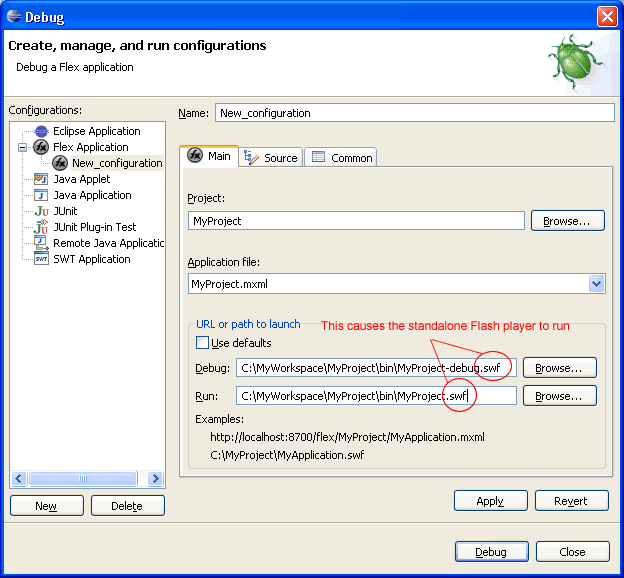The width and height of the screenshot is (624, 578).
Task: Select Flex Application in configurations tree
Action: coord(91,147)
